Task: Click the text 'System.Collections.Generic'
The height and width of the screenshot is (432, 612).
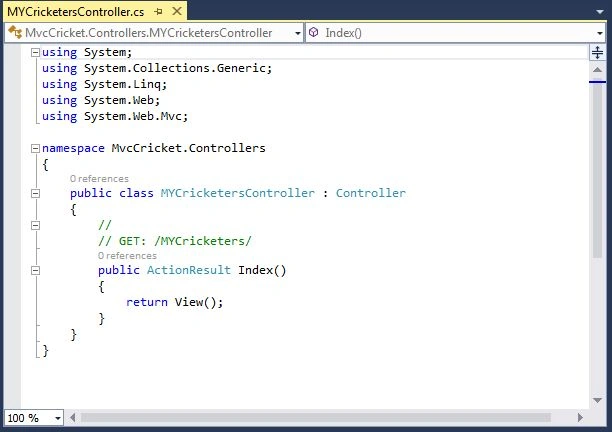Action: coord(174,68)
